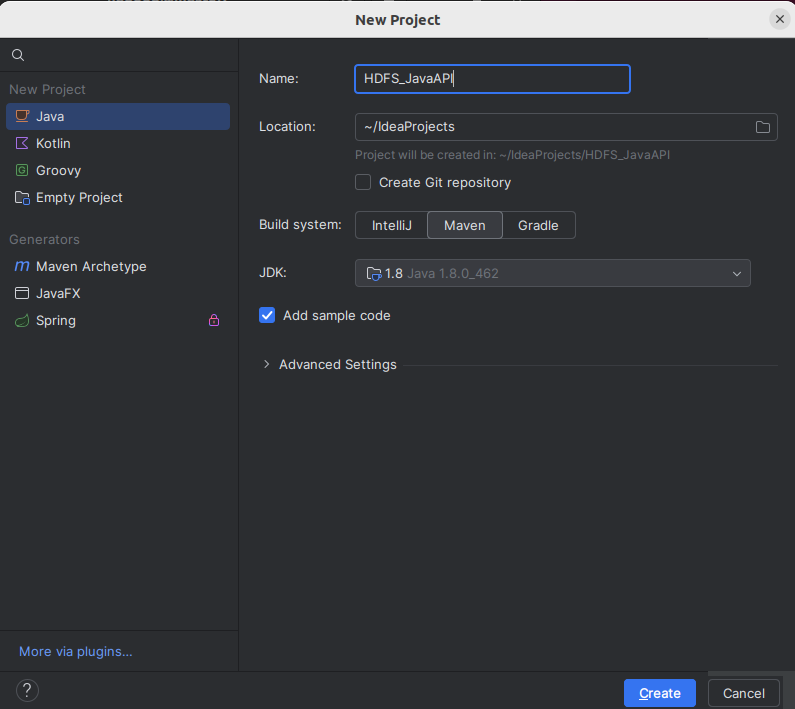Select the Empty Project icon
The width and height of the screenshot is (795, 709).
click(22, 197)
